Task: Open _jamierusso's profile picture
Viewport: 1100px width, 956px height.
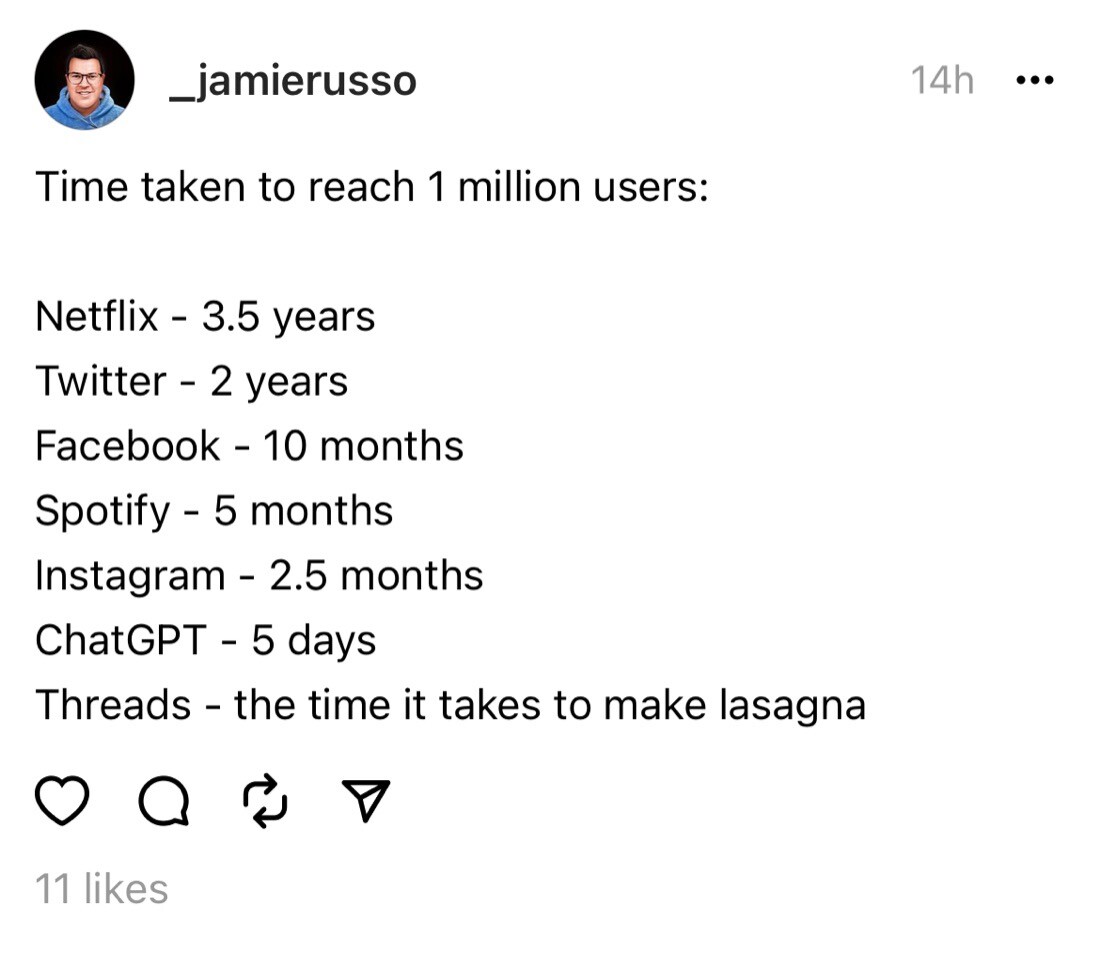Action: coord(84,80)
